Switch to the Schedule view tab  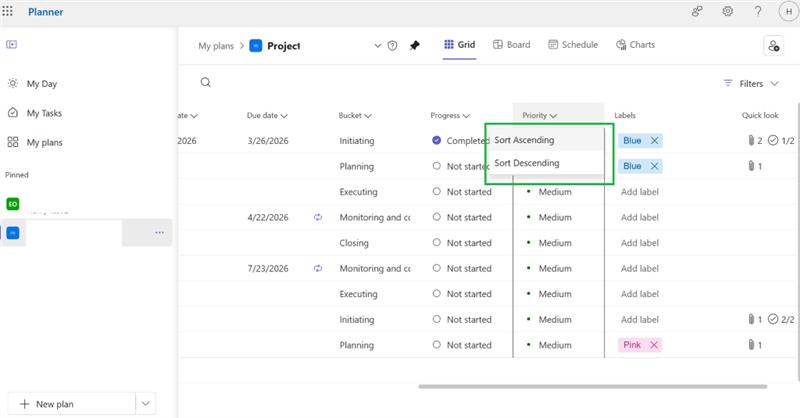point(572,45)
